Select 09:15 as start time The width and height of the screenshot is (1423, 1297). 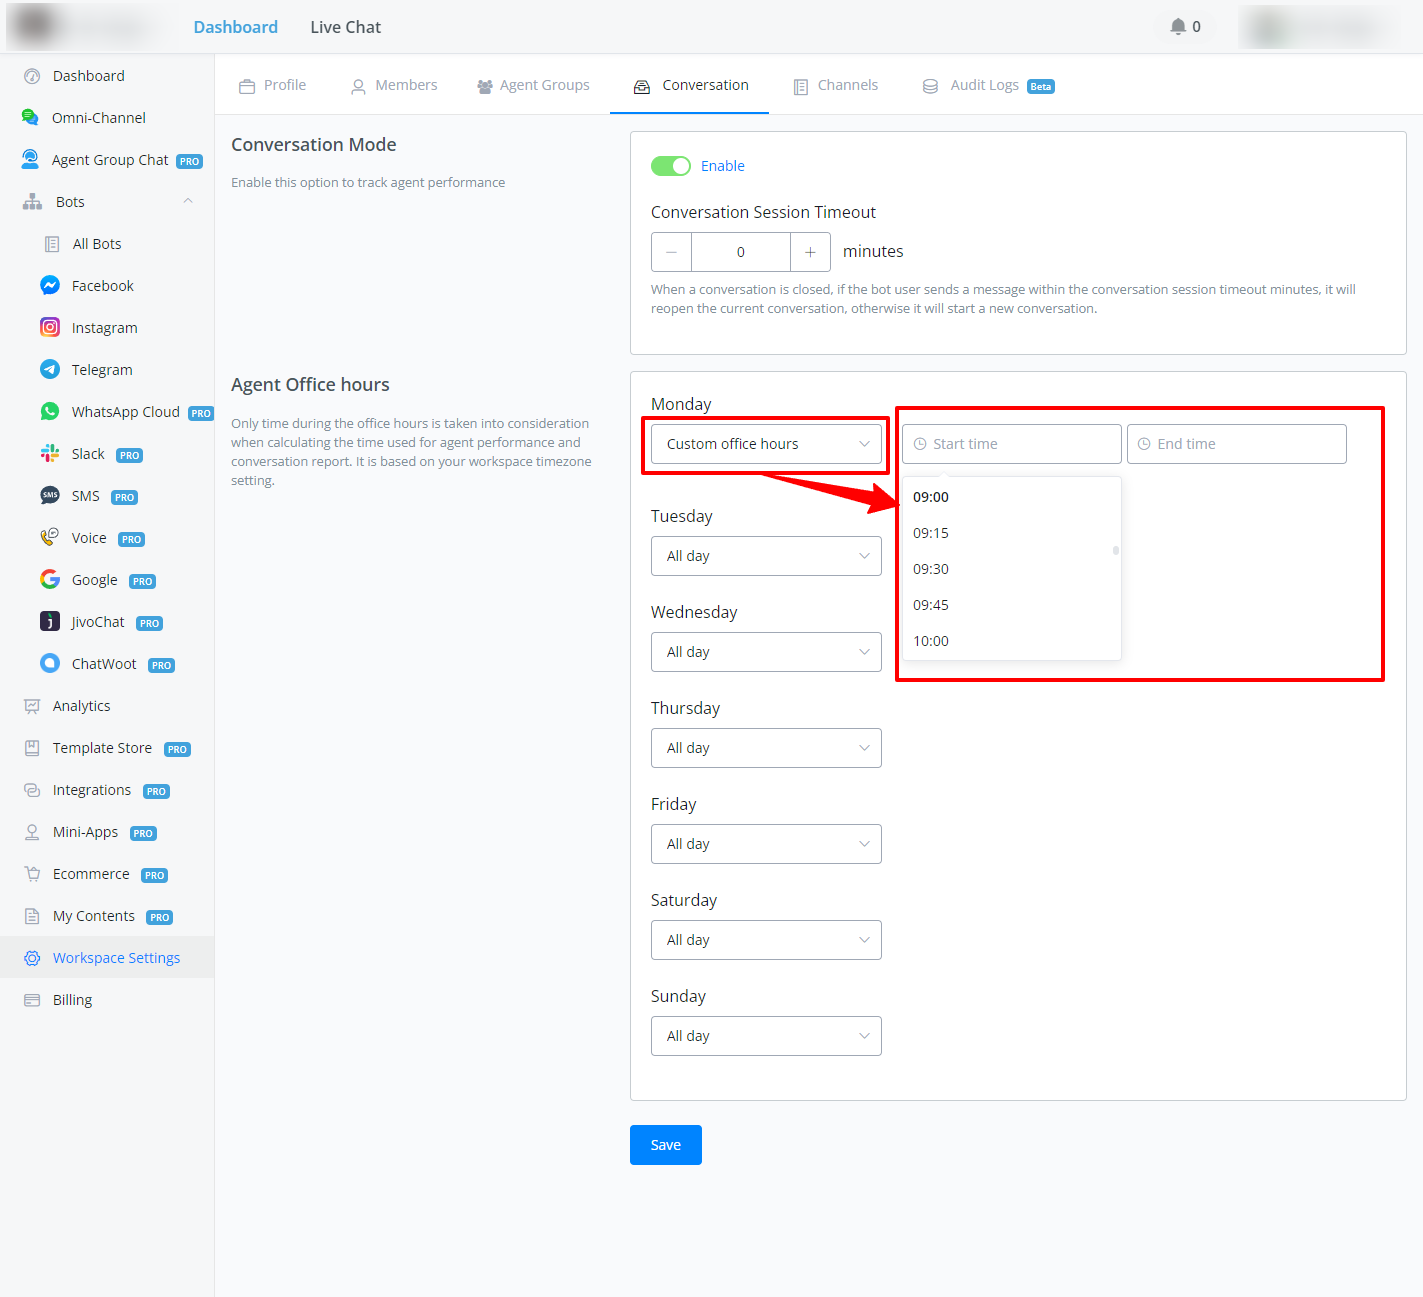click(x=1011, y=533)
